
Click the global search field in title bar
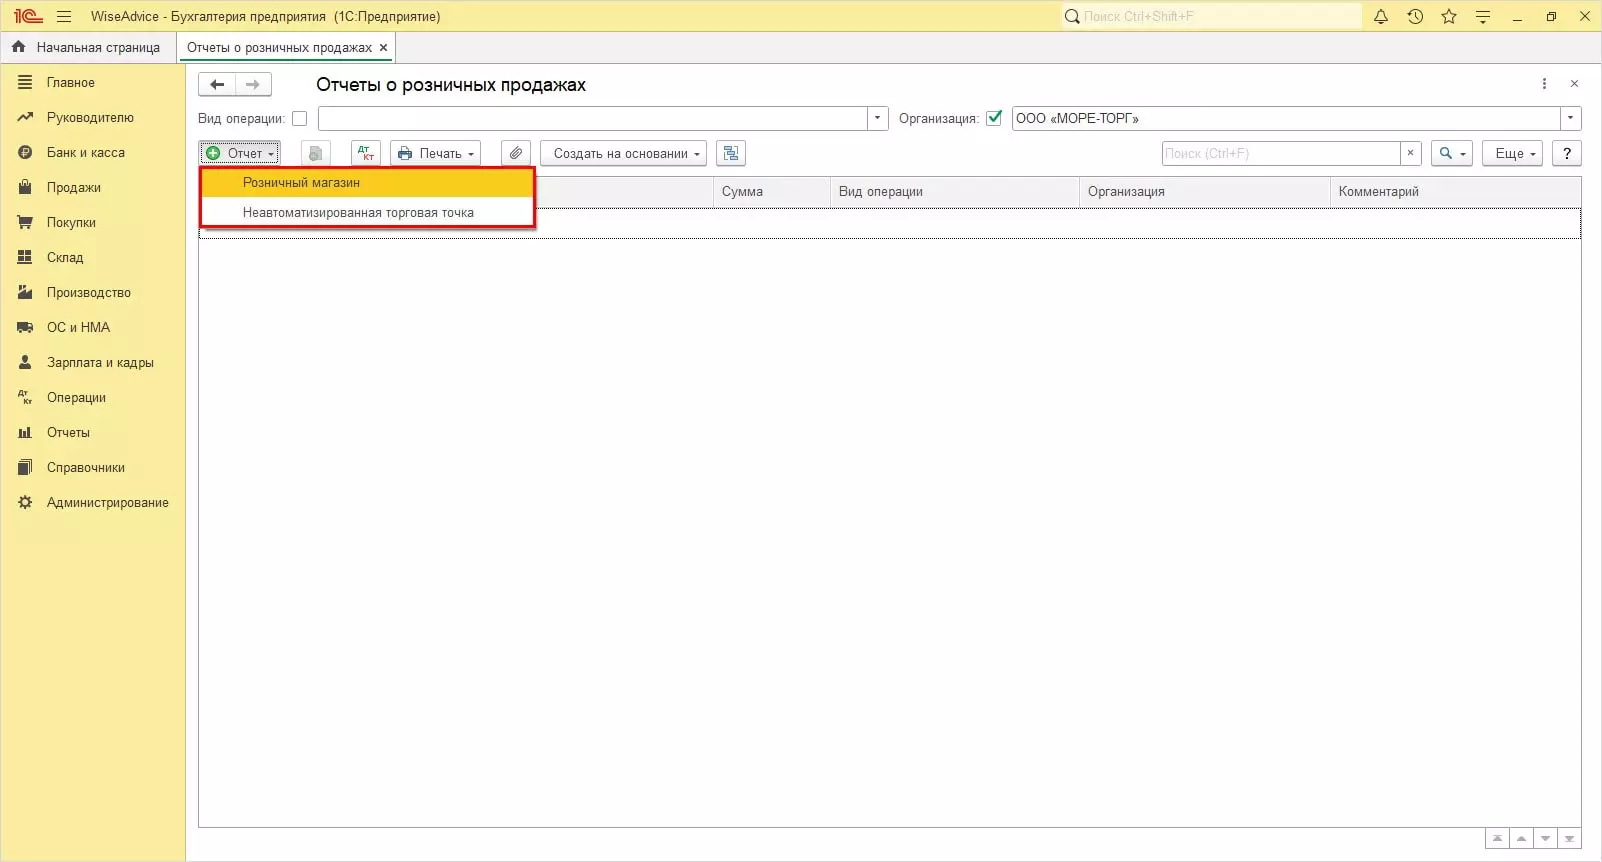(1211, 16)
